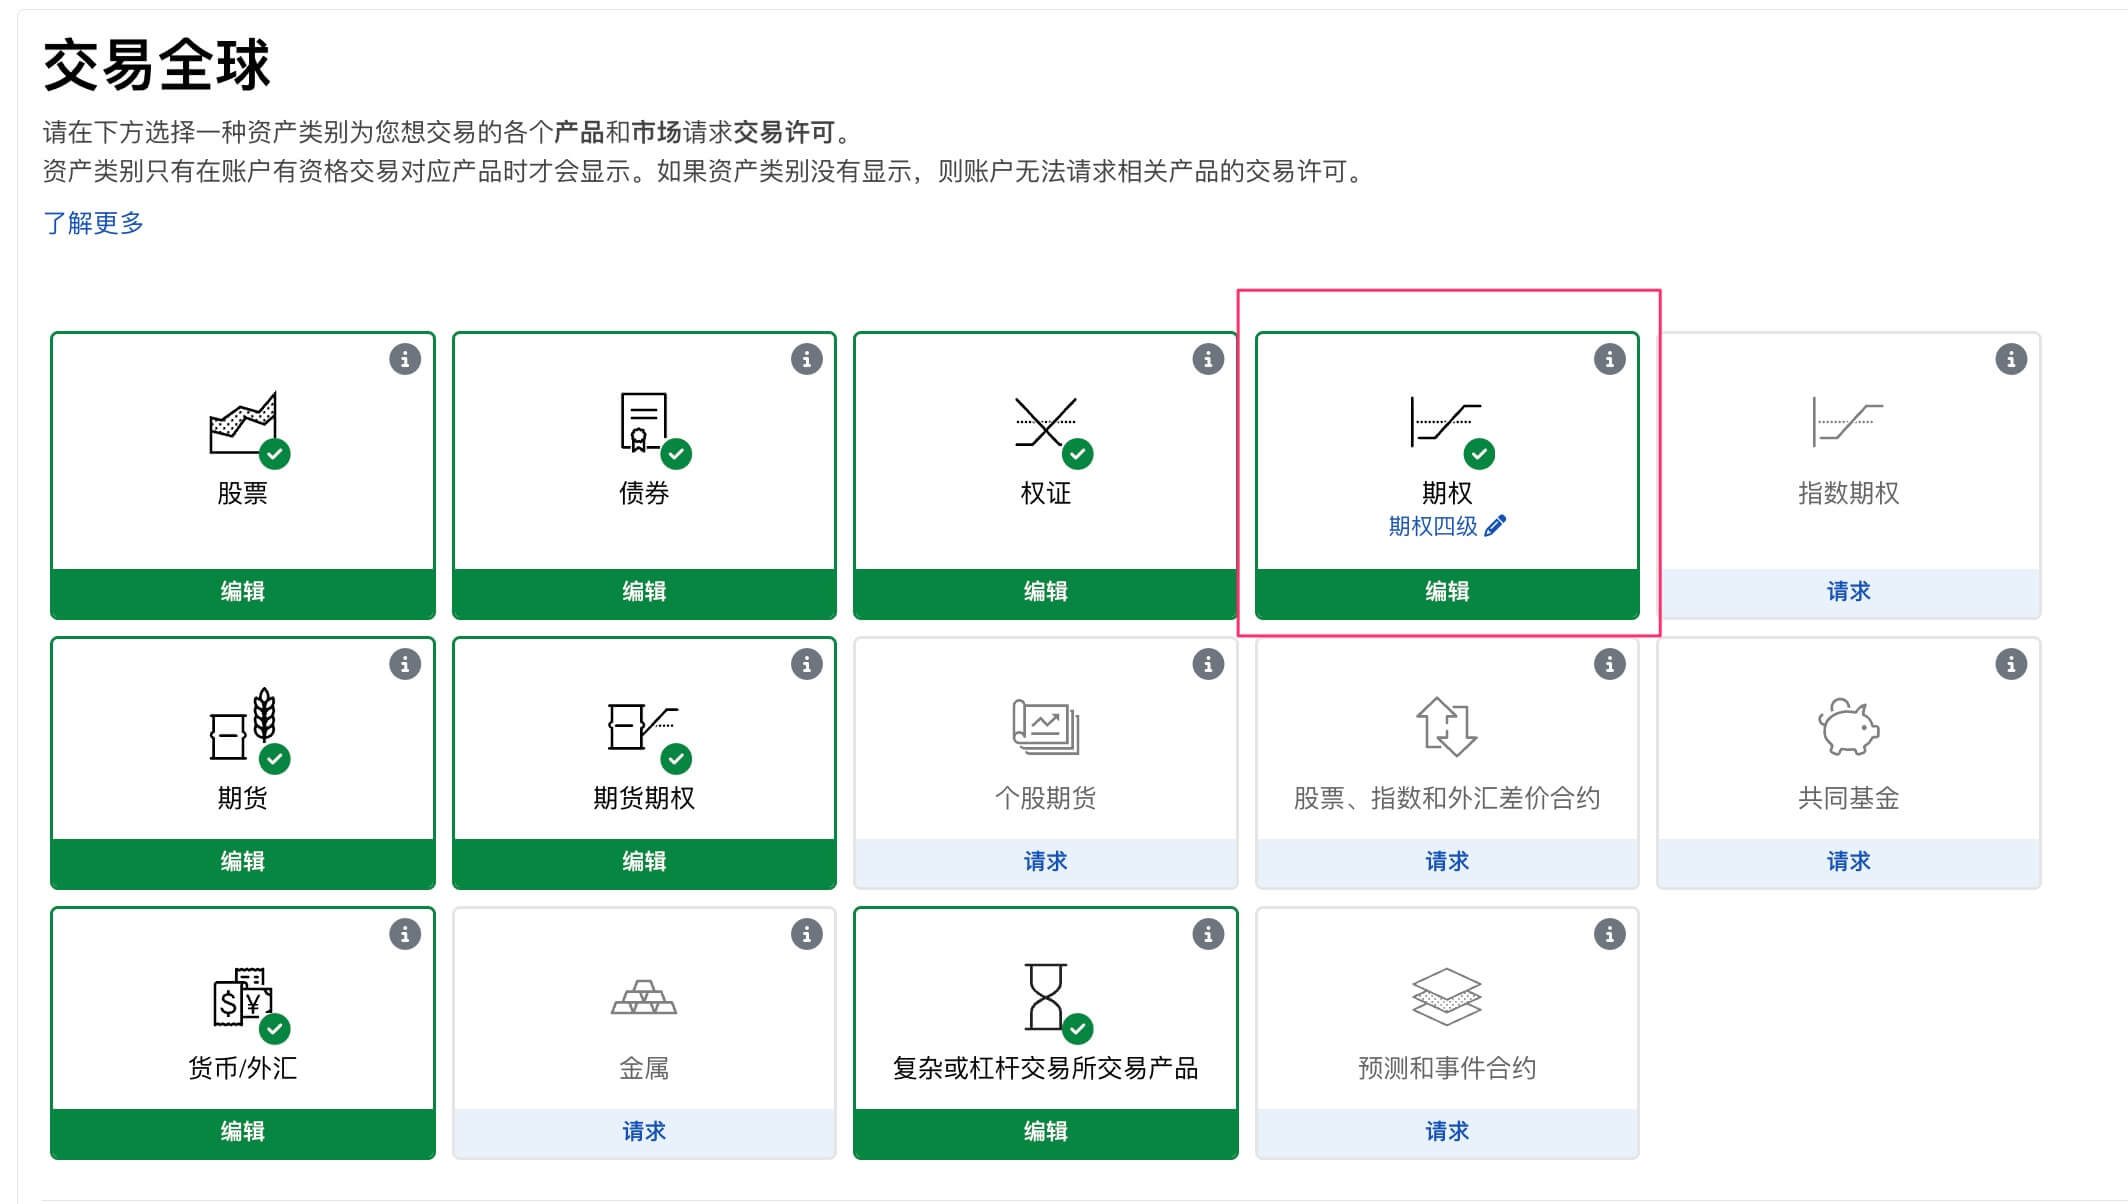Image resolution: width=2128 pixels, height=1204 pixels.
Task: Click the info icon on 股票 card
Action: pos(405,359)
